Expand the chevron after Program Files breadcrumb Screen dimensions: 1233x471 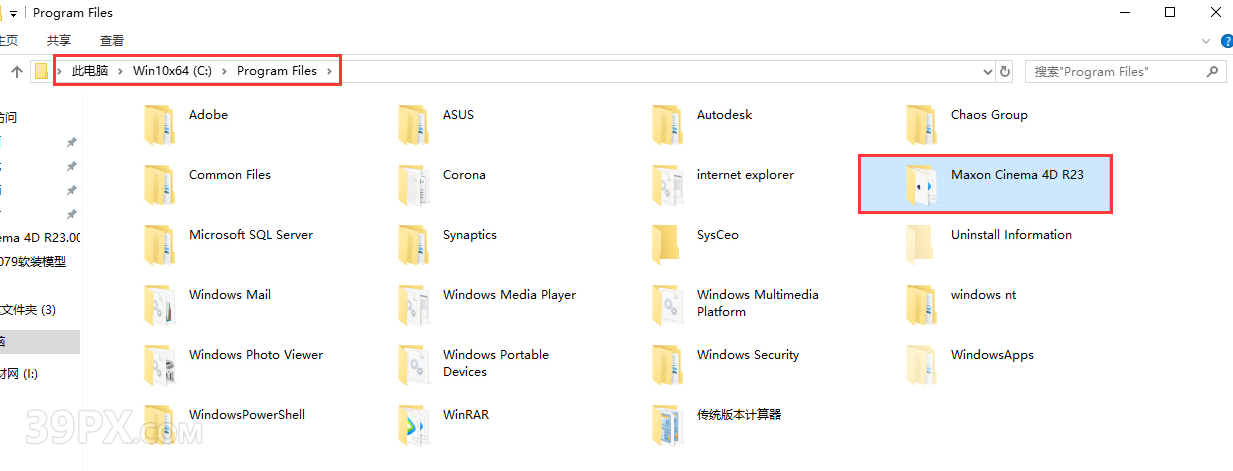click(329, 71)
